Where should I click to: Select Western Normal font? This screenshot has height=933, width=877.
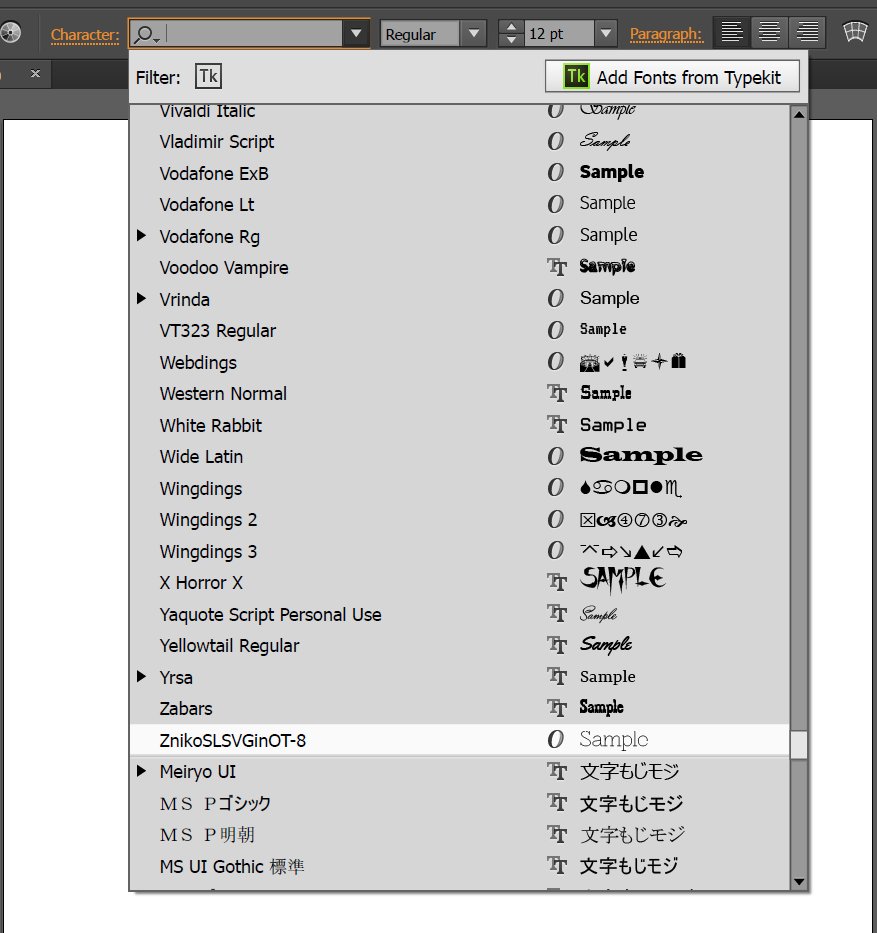click(x=459, y=394)
